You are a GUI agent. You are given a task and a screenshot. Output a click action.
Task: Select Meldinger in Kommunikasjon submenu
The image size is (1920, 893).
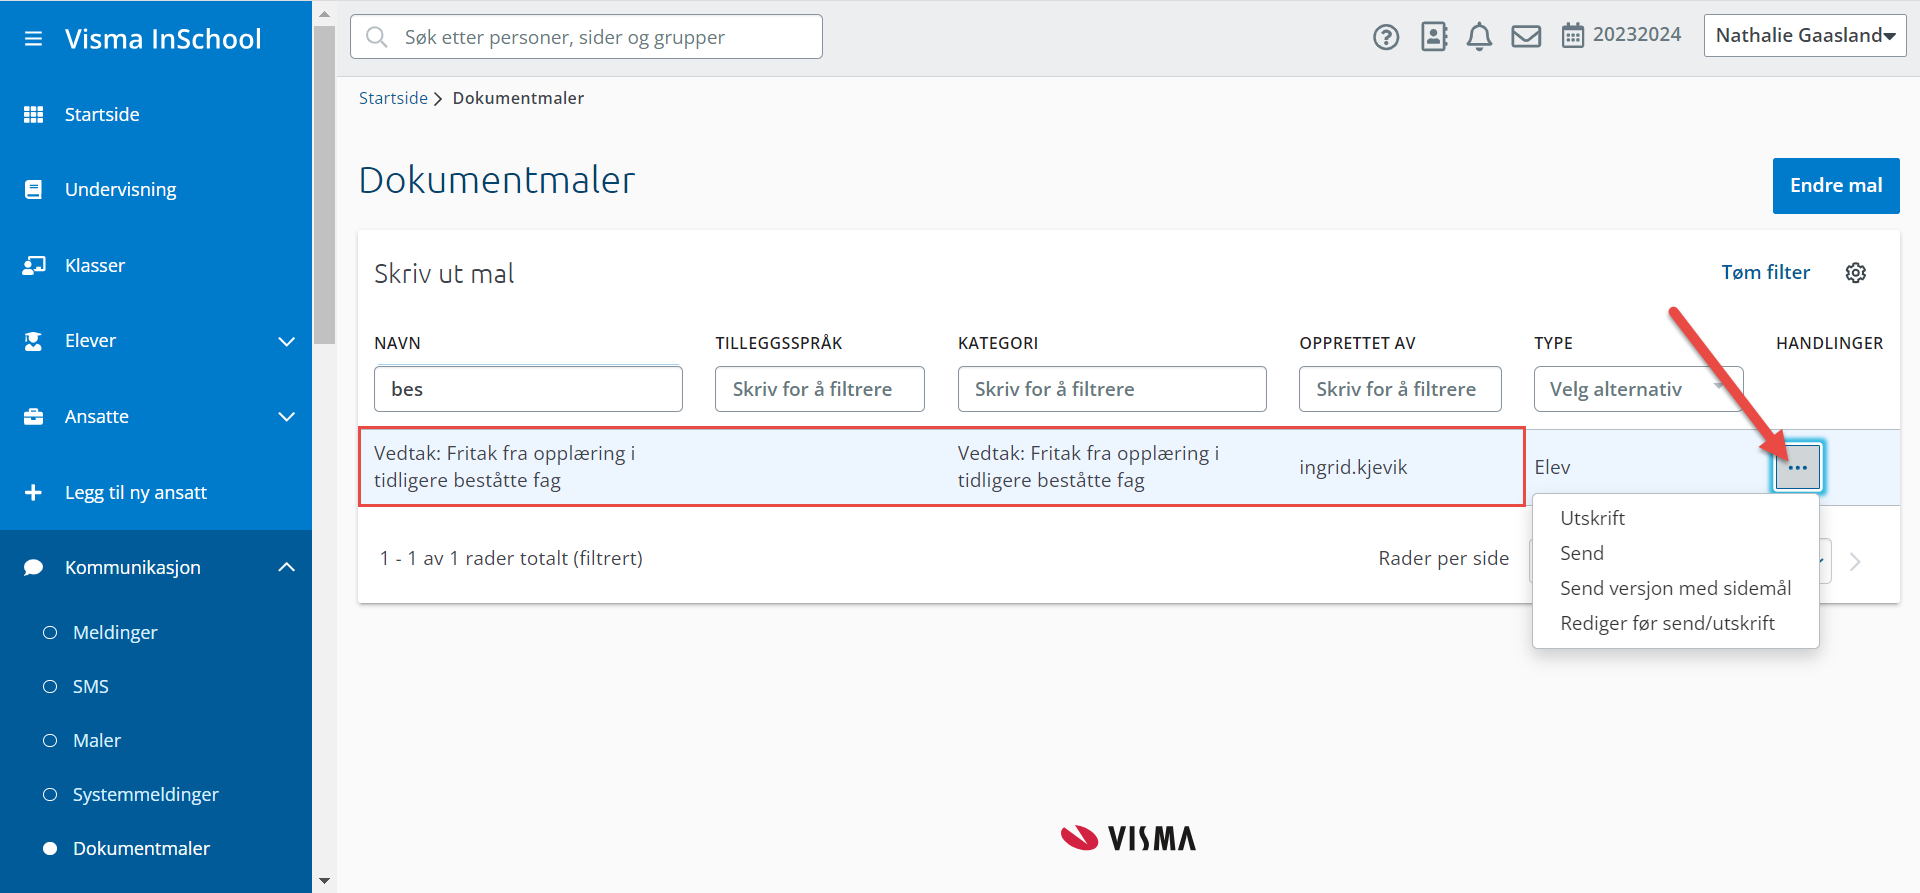pyautogui.click(x=115, y=632)
